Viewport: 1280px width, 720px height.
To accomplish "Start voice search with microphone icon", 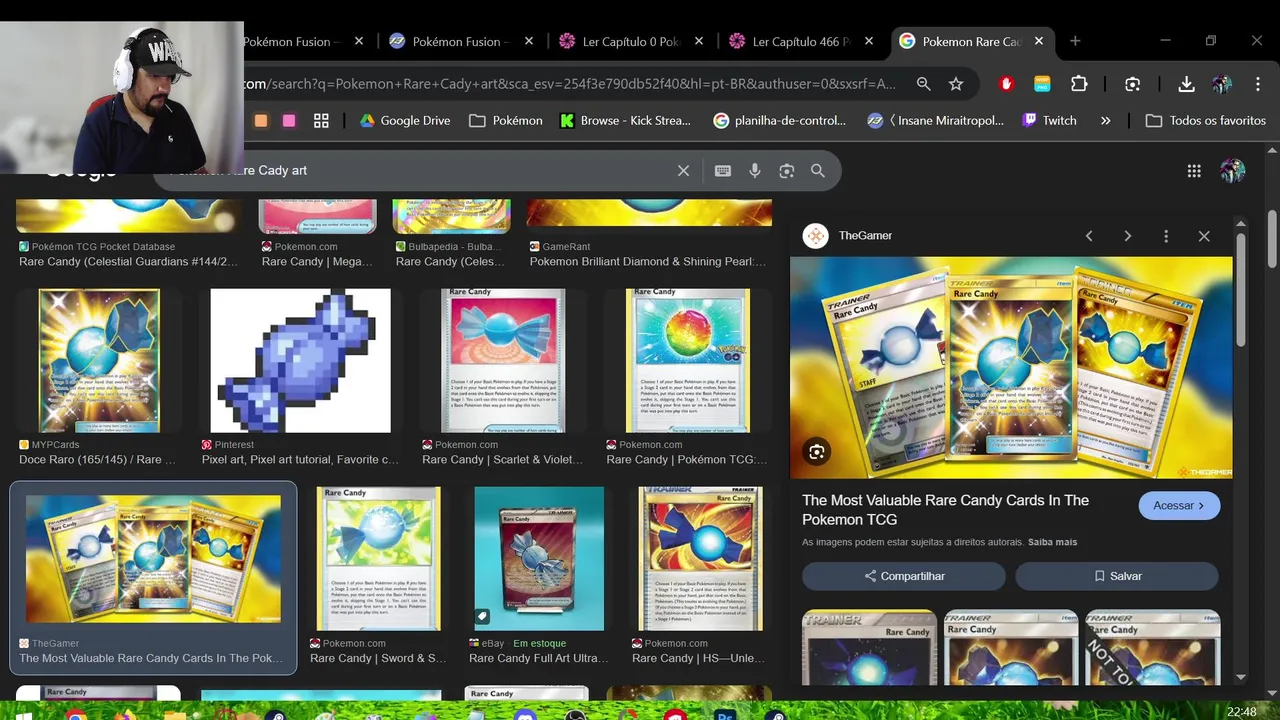I will (755, 171).
